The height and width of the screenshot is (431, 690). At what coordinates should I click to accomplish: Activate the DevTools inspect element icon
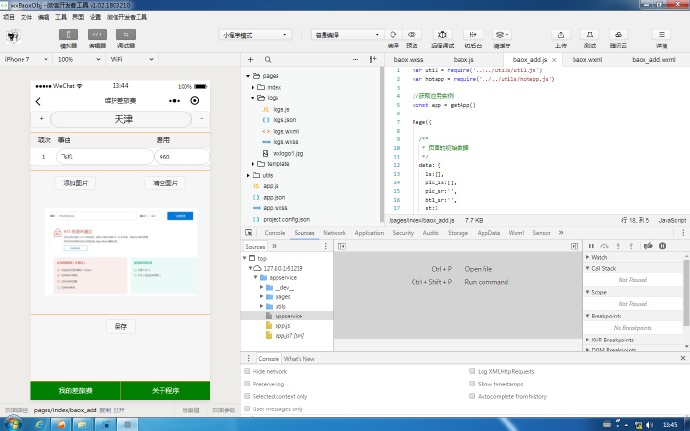249,232
